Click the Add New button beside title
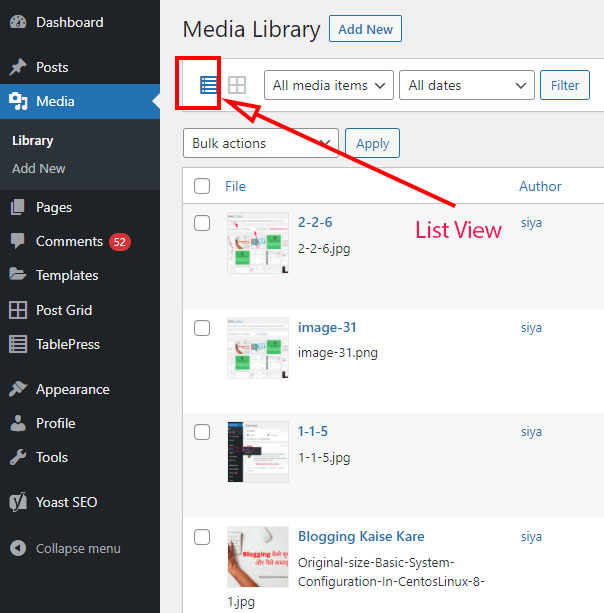 365,29
